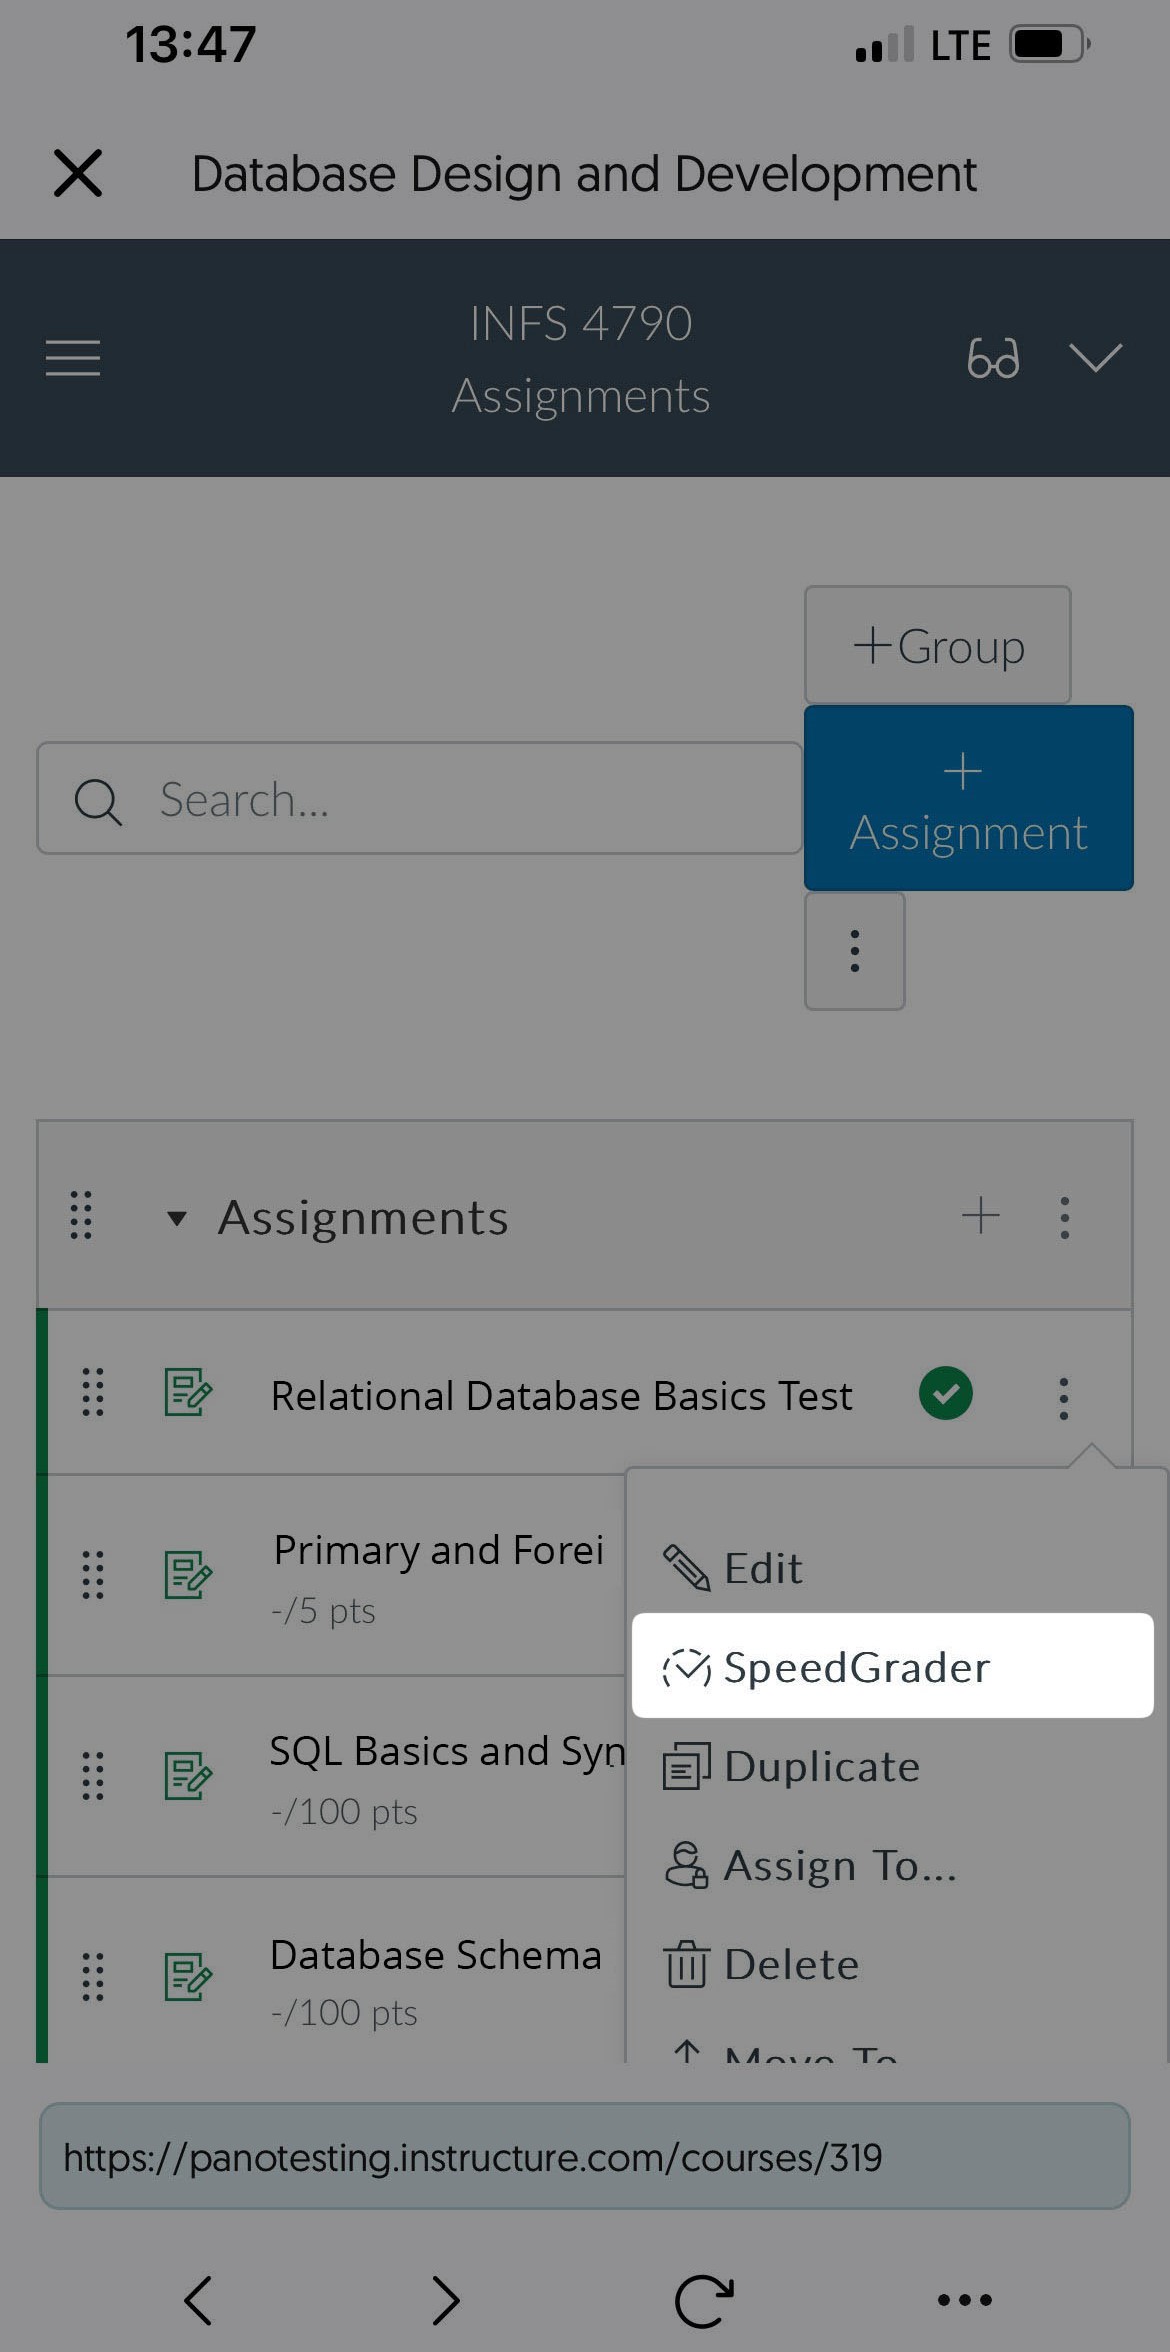The height and width of the screenshot is (2352, 1170).
Task: Open the hamburger course navigation menu
Action: pos(73,358)
